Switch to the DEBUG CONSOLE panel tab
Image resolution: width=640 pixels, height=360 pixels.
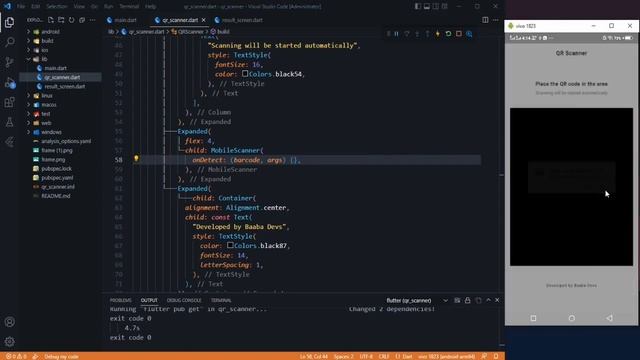click(184, 300)
